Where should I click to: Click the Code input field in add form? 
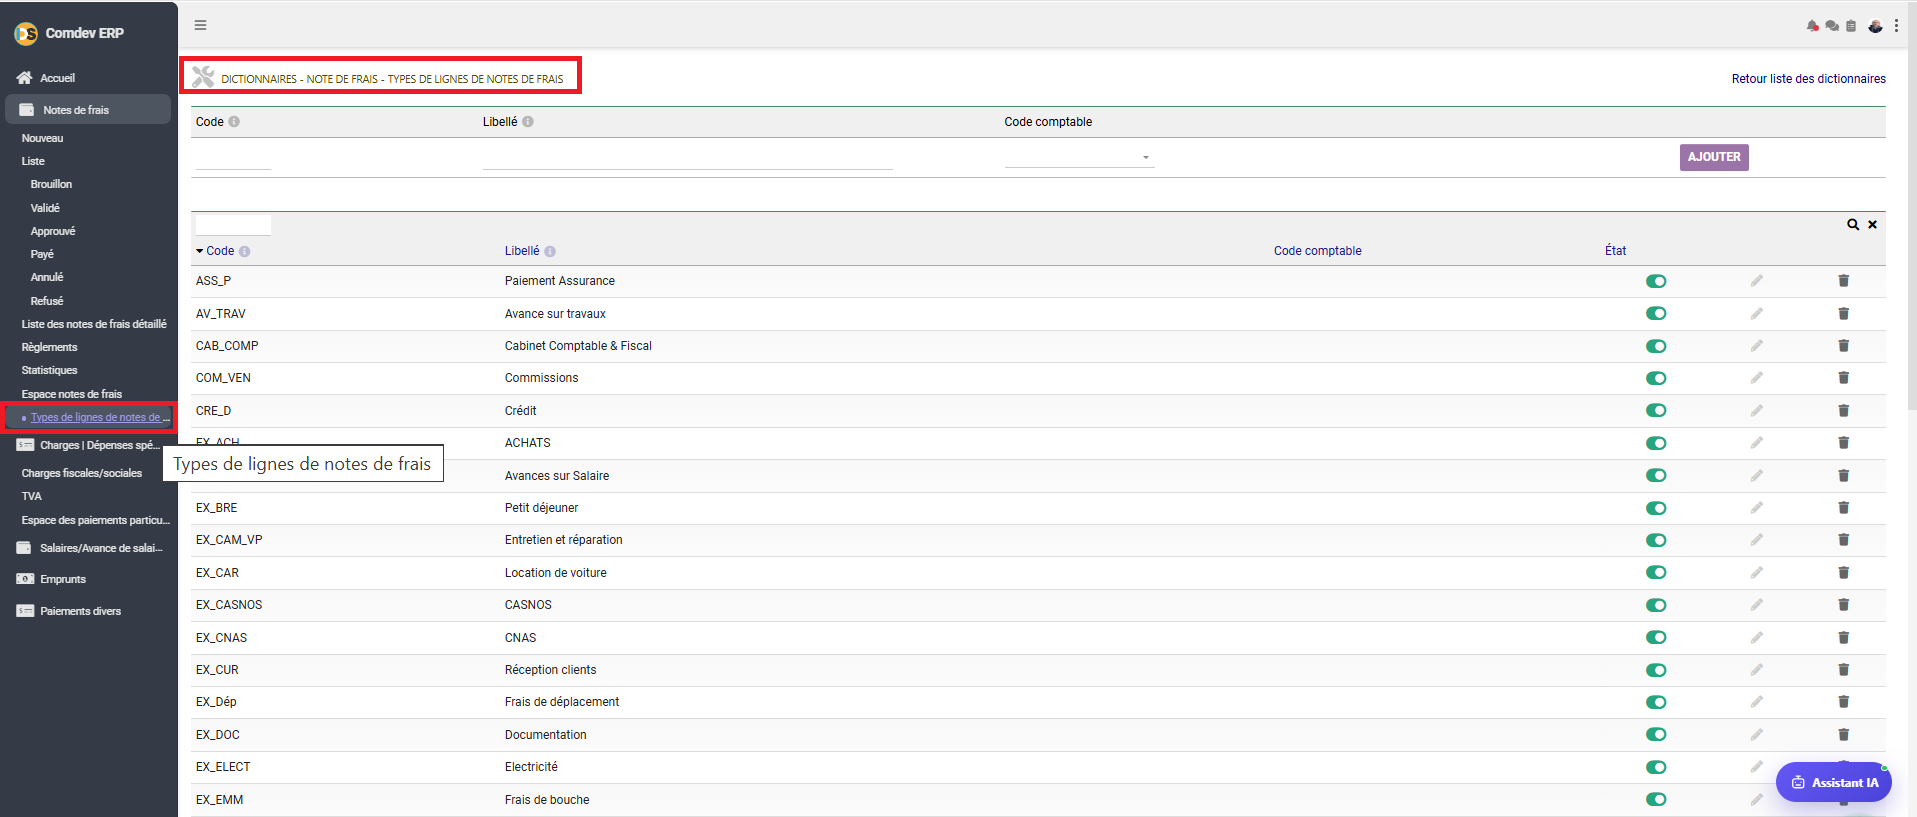click(x=233, y=158)
